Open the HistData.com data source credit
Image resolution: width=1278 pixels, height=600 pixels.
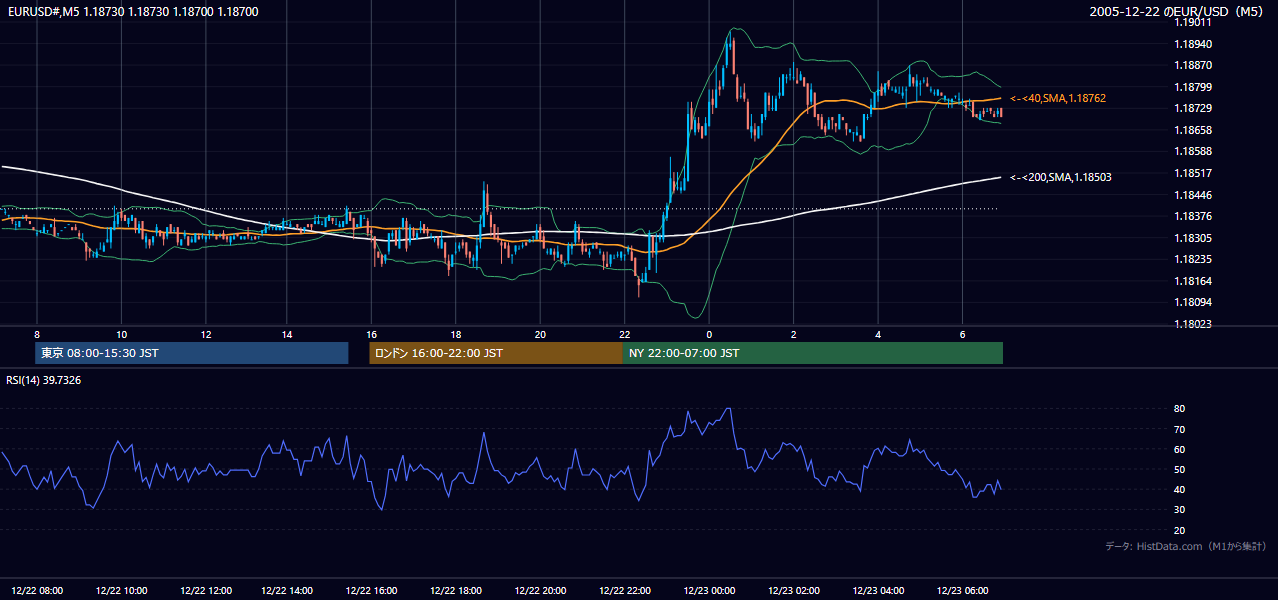pyautogui.click(x=1185, y=546)
